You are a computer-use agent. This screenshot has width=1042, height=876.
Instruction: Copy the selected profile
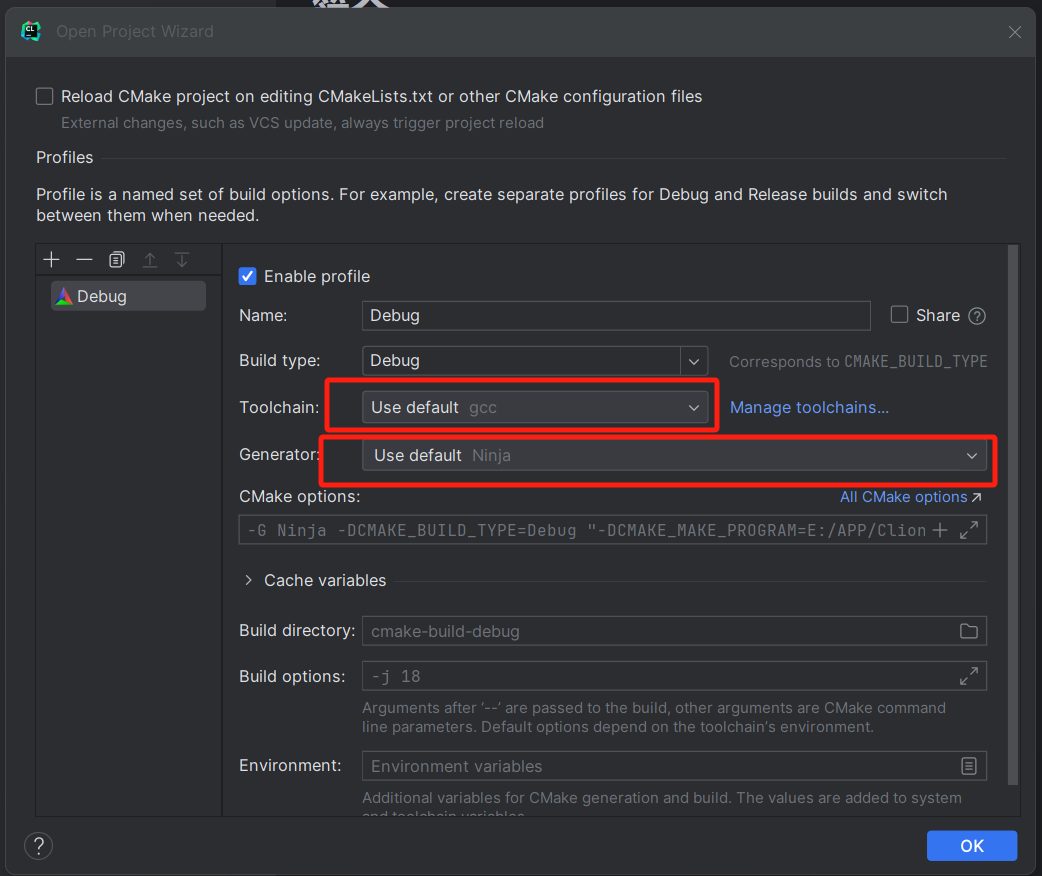point(117,259)
